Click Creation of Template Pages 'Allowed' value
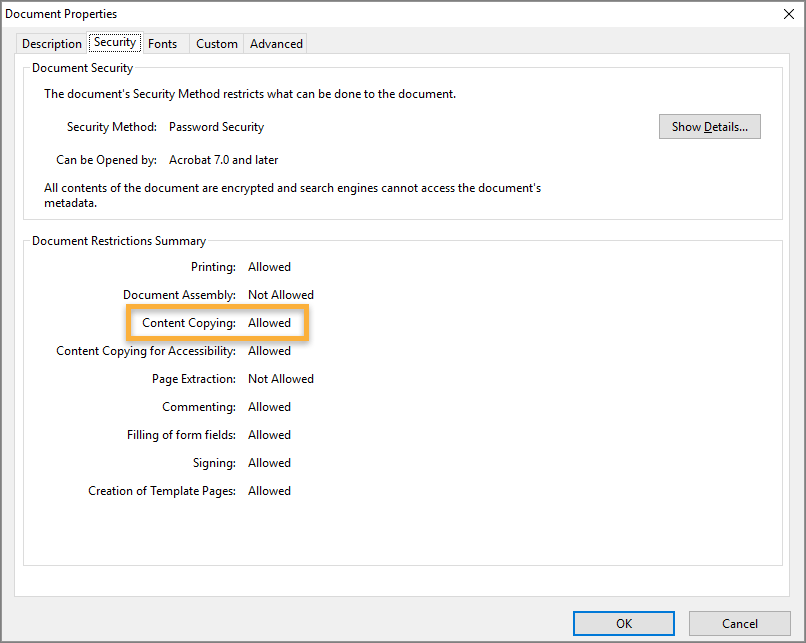Screen dimensions: 806x643 click(x=269, y=491)
